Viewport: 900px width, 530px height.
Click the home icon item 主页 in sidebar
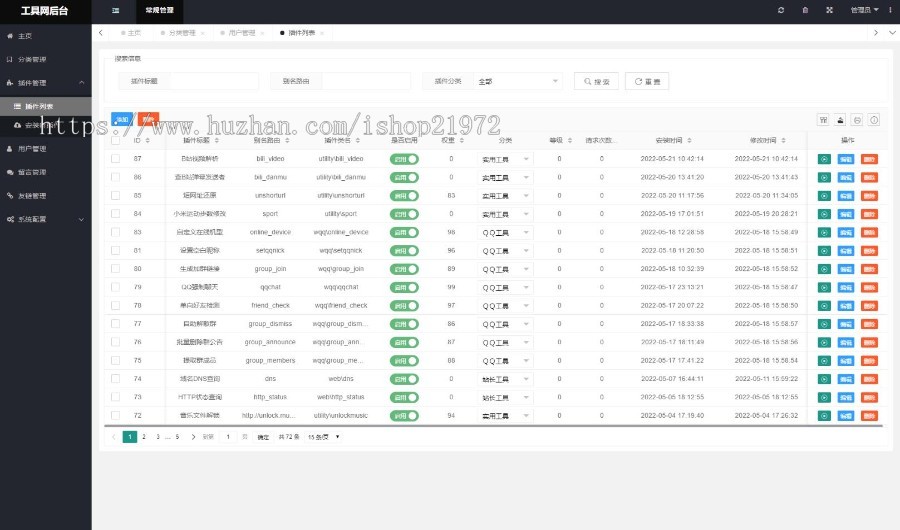coord(46,36)
